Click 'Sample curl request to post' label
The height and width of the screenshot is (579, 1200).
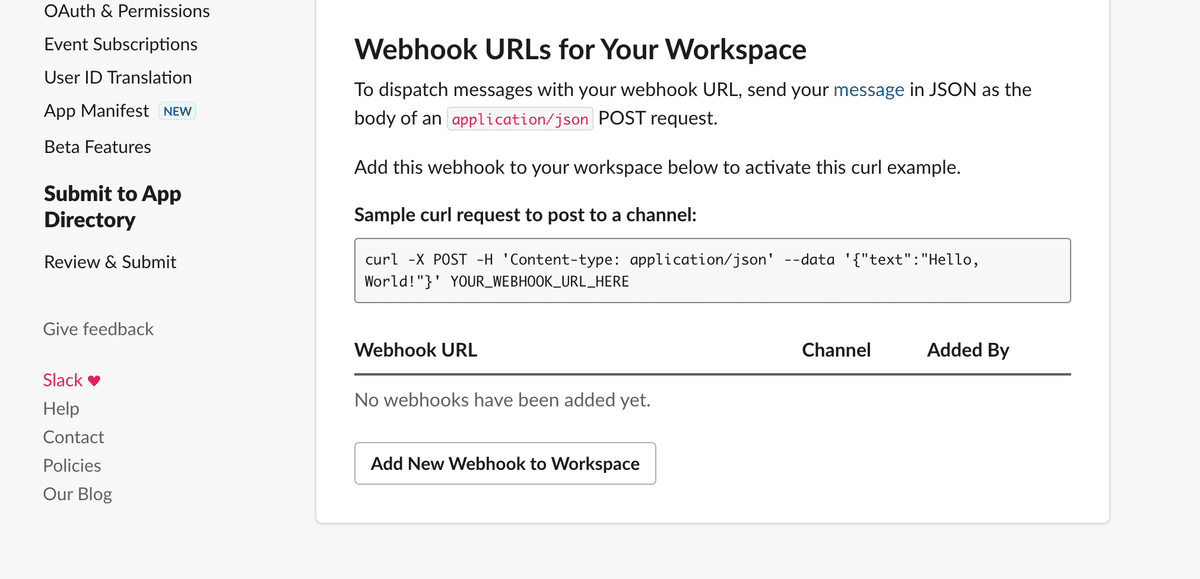[x=525, y=215]
